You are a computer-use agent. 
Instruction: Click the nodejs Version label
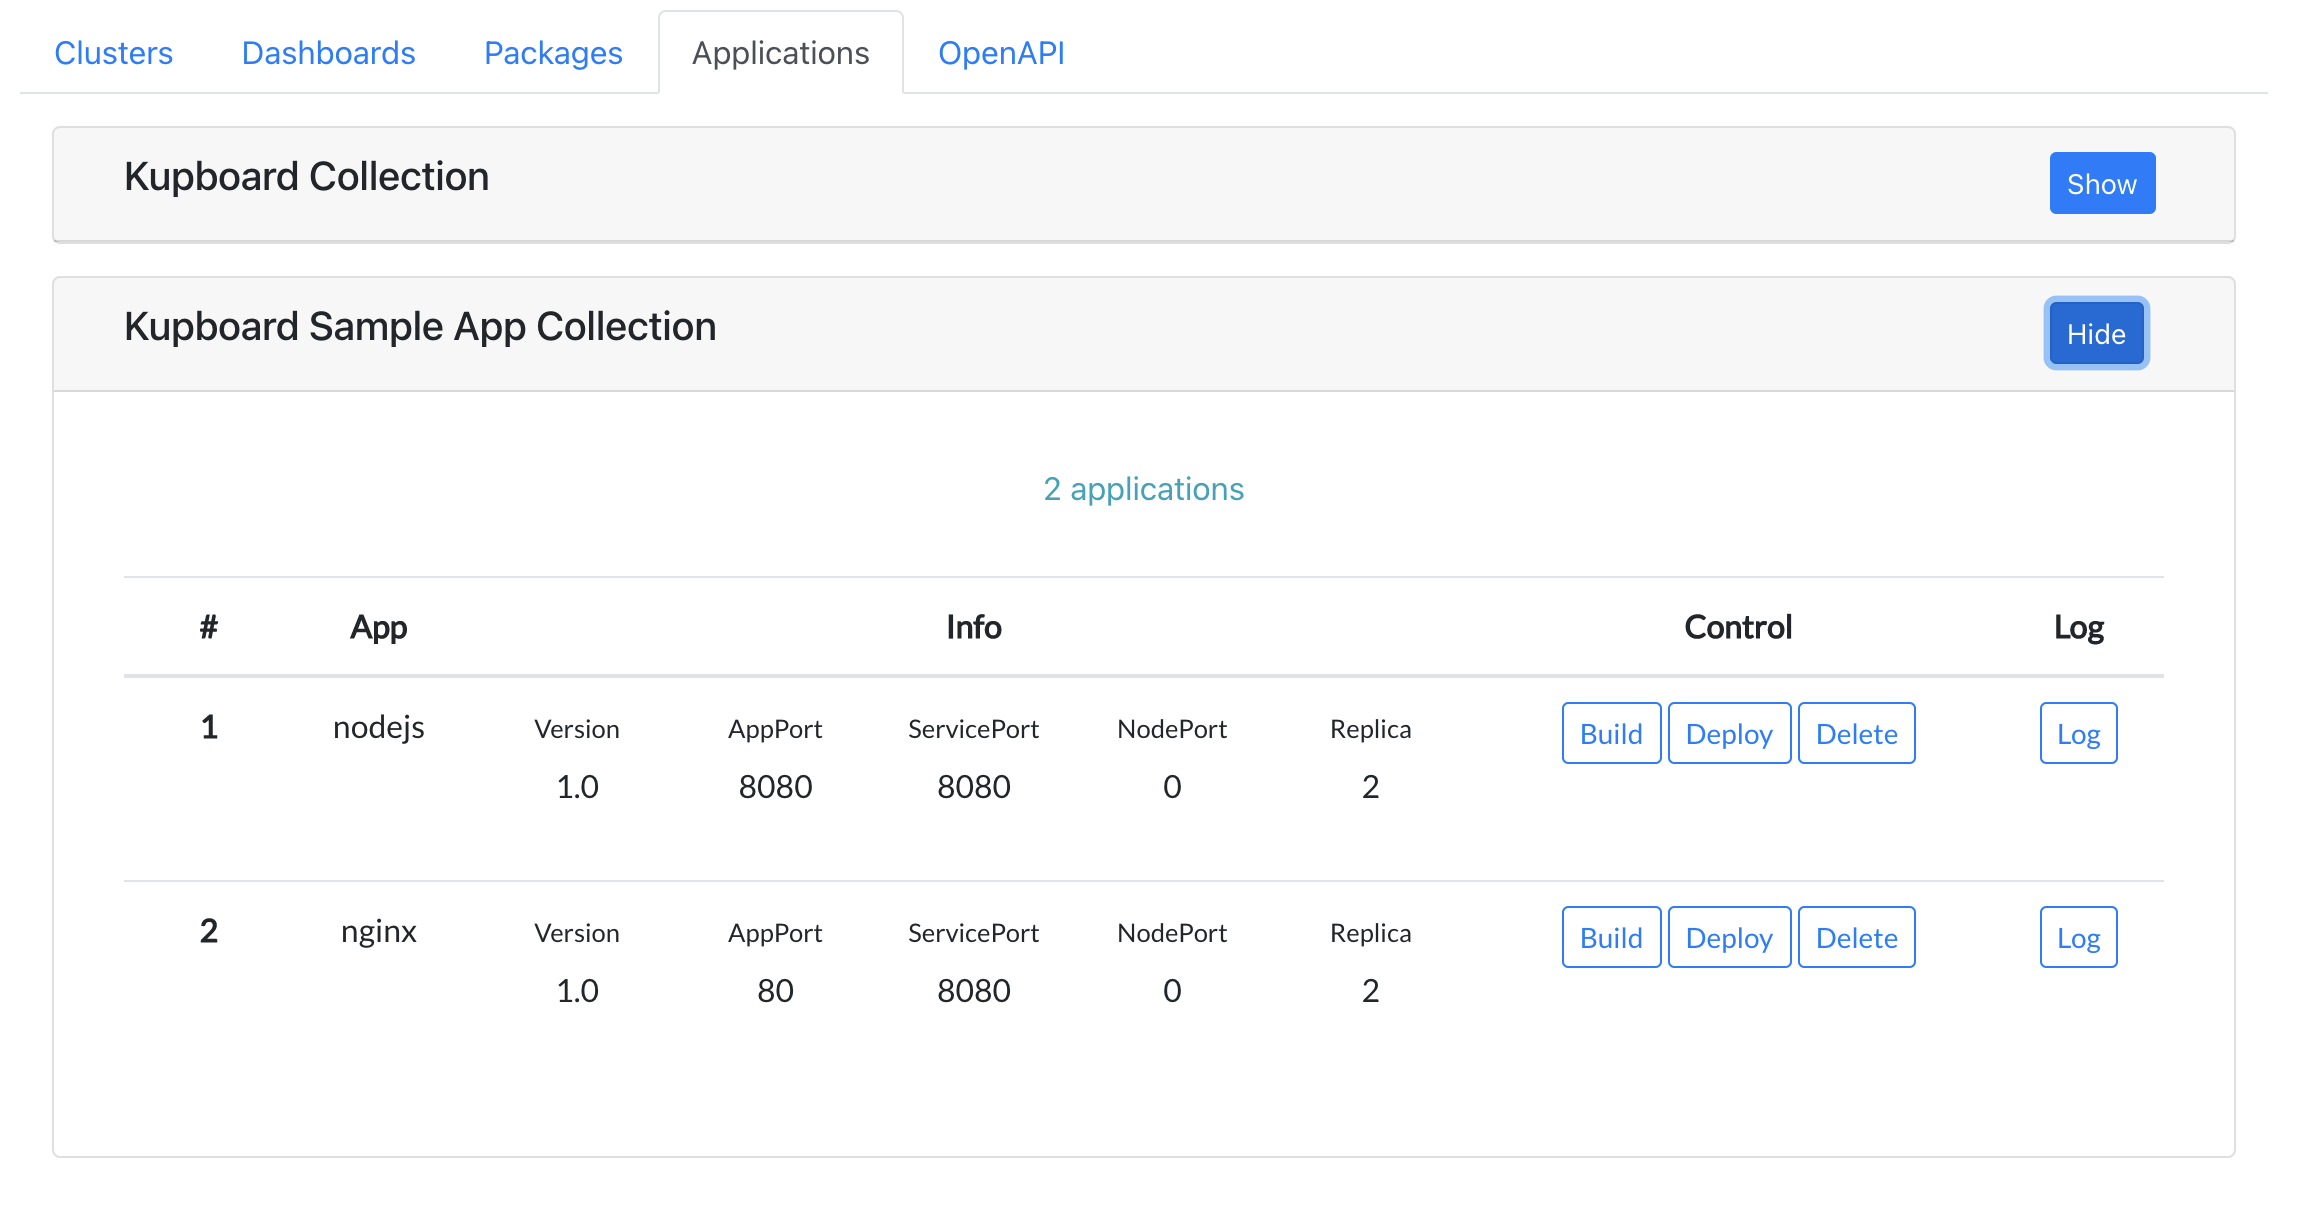click(577, 729)
